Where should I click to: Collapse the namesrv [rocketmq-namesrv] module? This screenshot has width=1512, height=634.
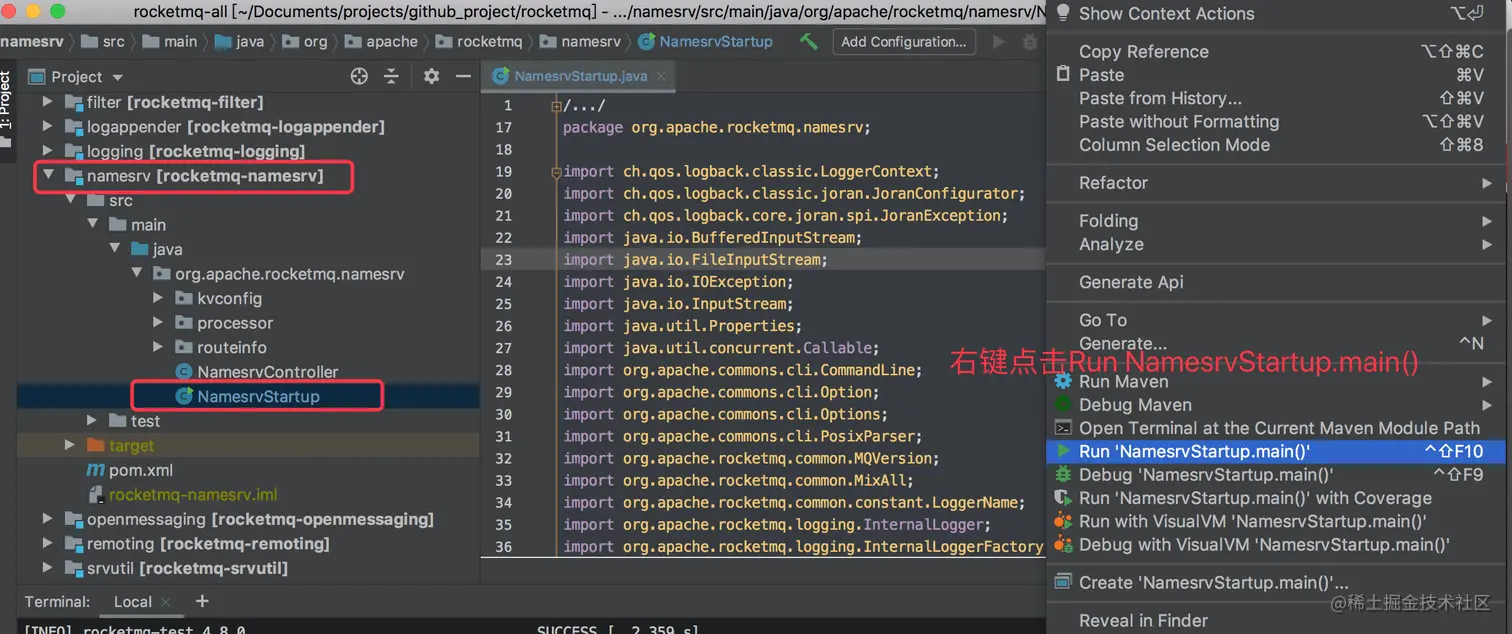(x=47, y=175)
